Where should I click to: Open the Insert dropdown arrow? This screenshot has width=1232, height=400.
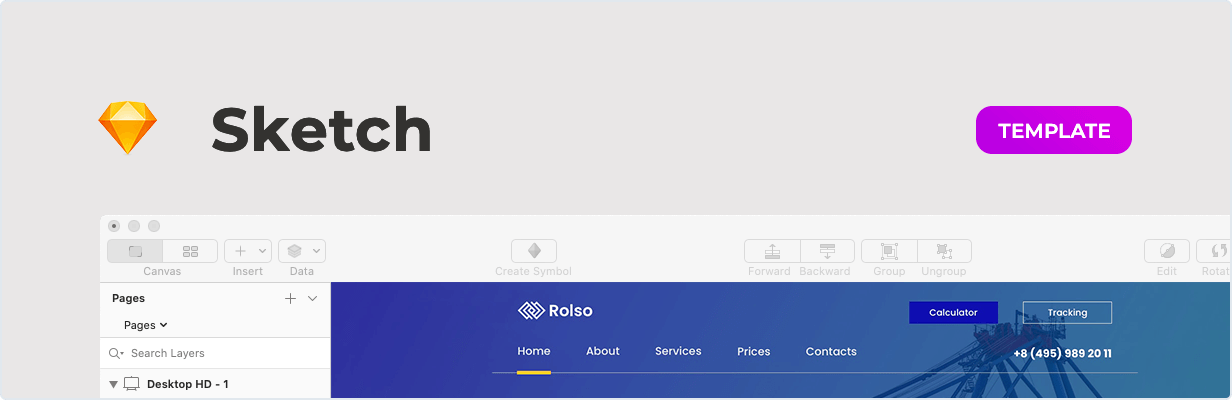pyautogui.click(x=263, y=252)
